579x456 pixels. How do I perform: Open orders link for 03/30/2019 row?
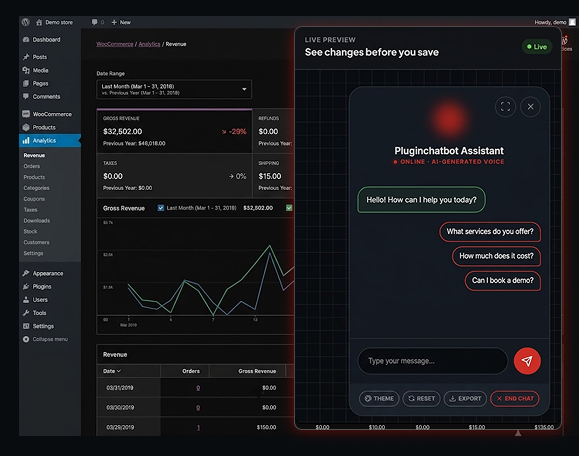click(198, 408)
